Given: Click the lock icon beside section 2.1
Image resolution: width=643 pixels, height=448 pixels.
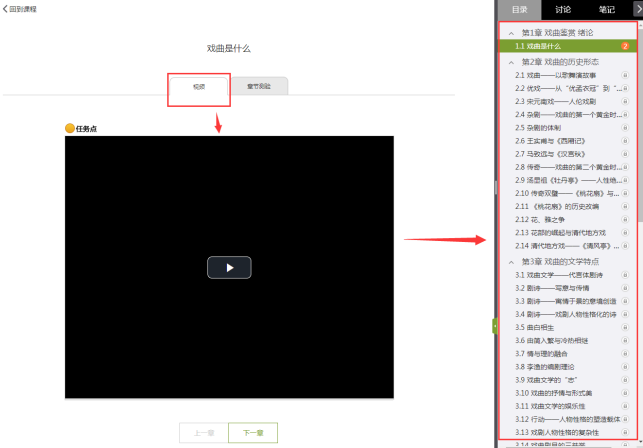Looking at the screenshot, I should 625,75.
